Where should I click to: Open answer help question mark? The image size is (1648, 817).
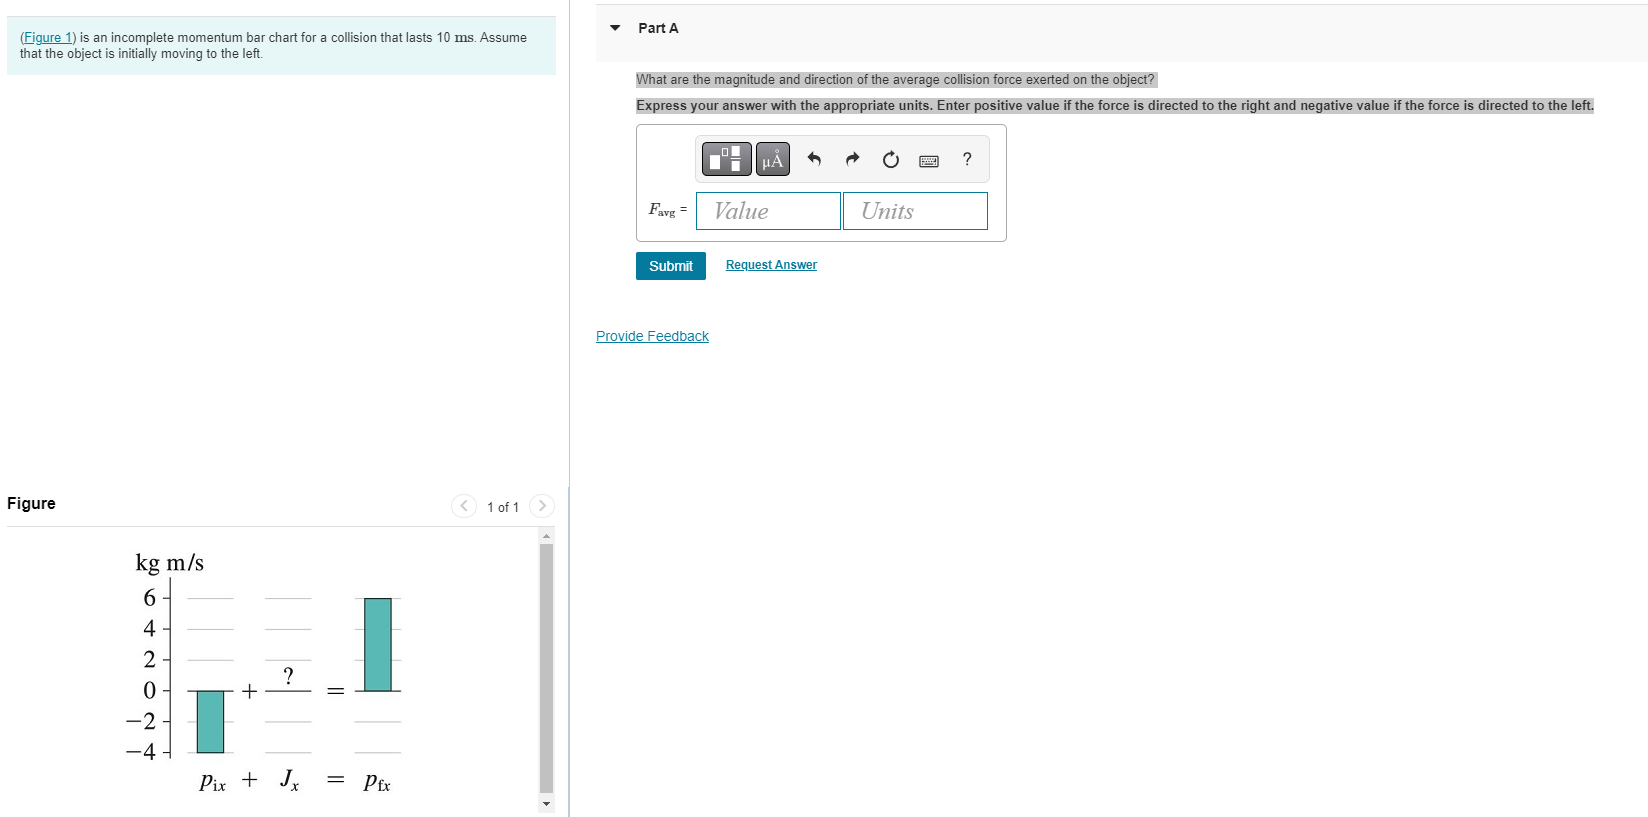coord(967,159)
